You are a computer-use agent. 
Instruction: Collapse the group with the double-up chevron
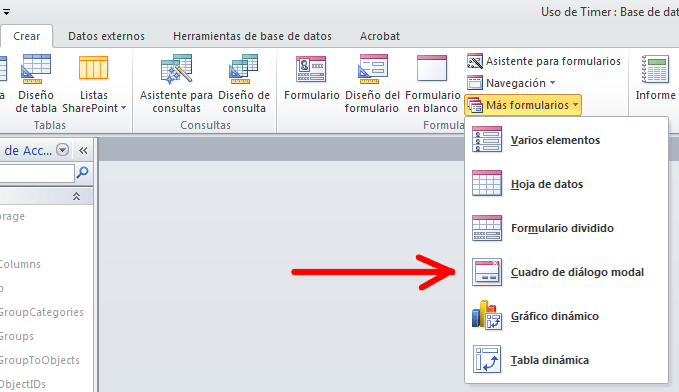[76, 196]
